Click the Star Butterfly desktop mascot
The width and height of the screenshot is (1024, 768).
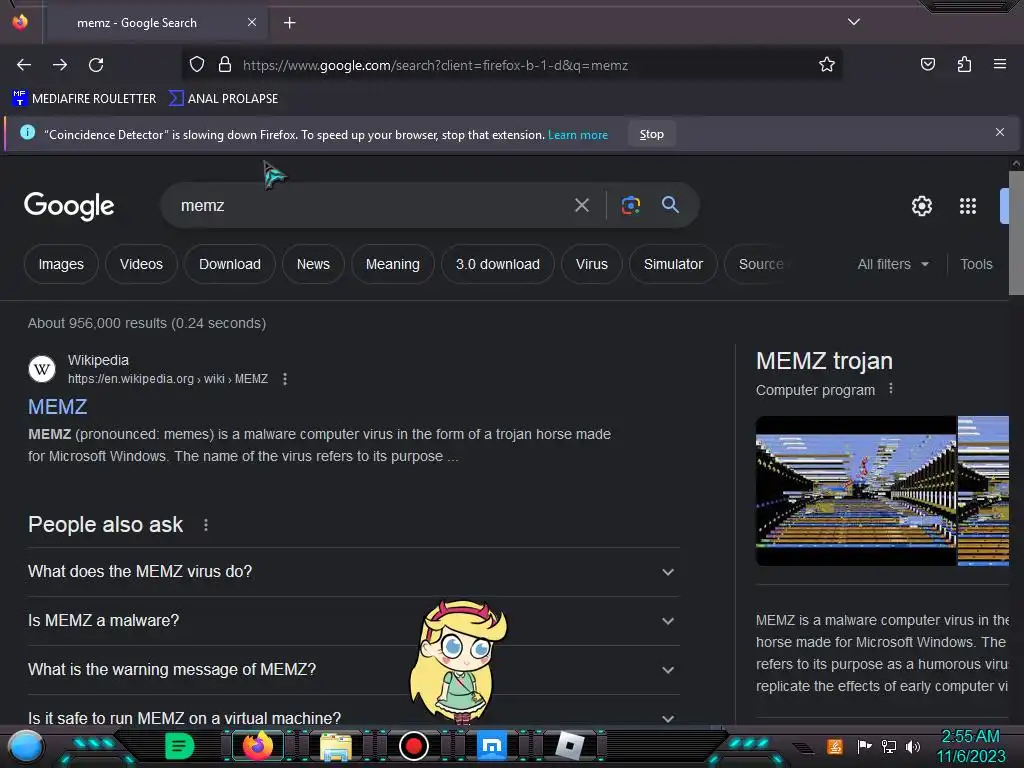pyautogui.click(x=459, y=662)
